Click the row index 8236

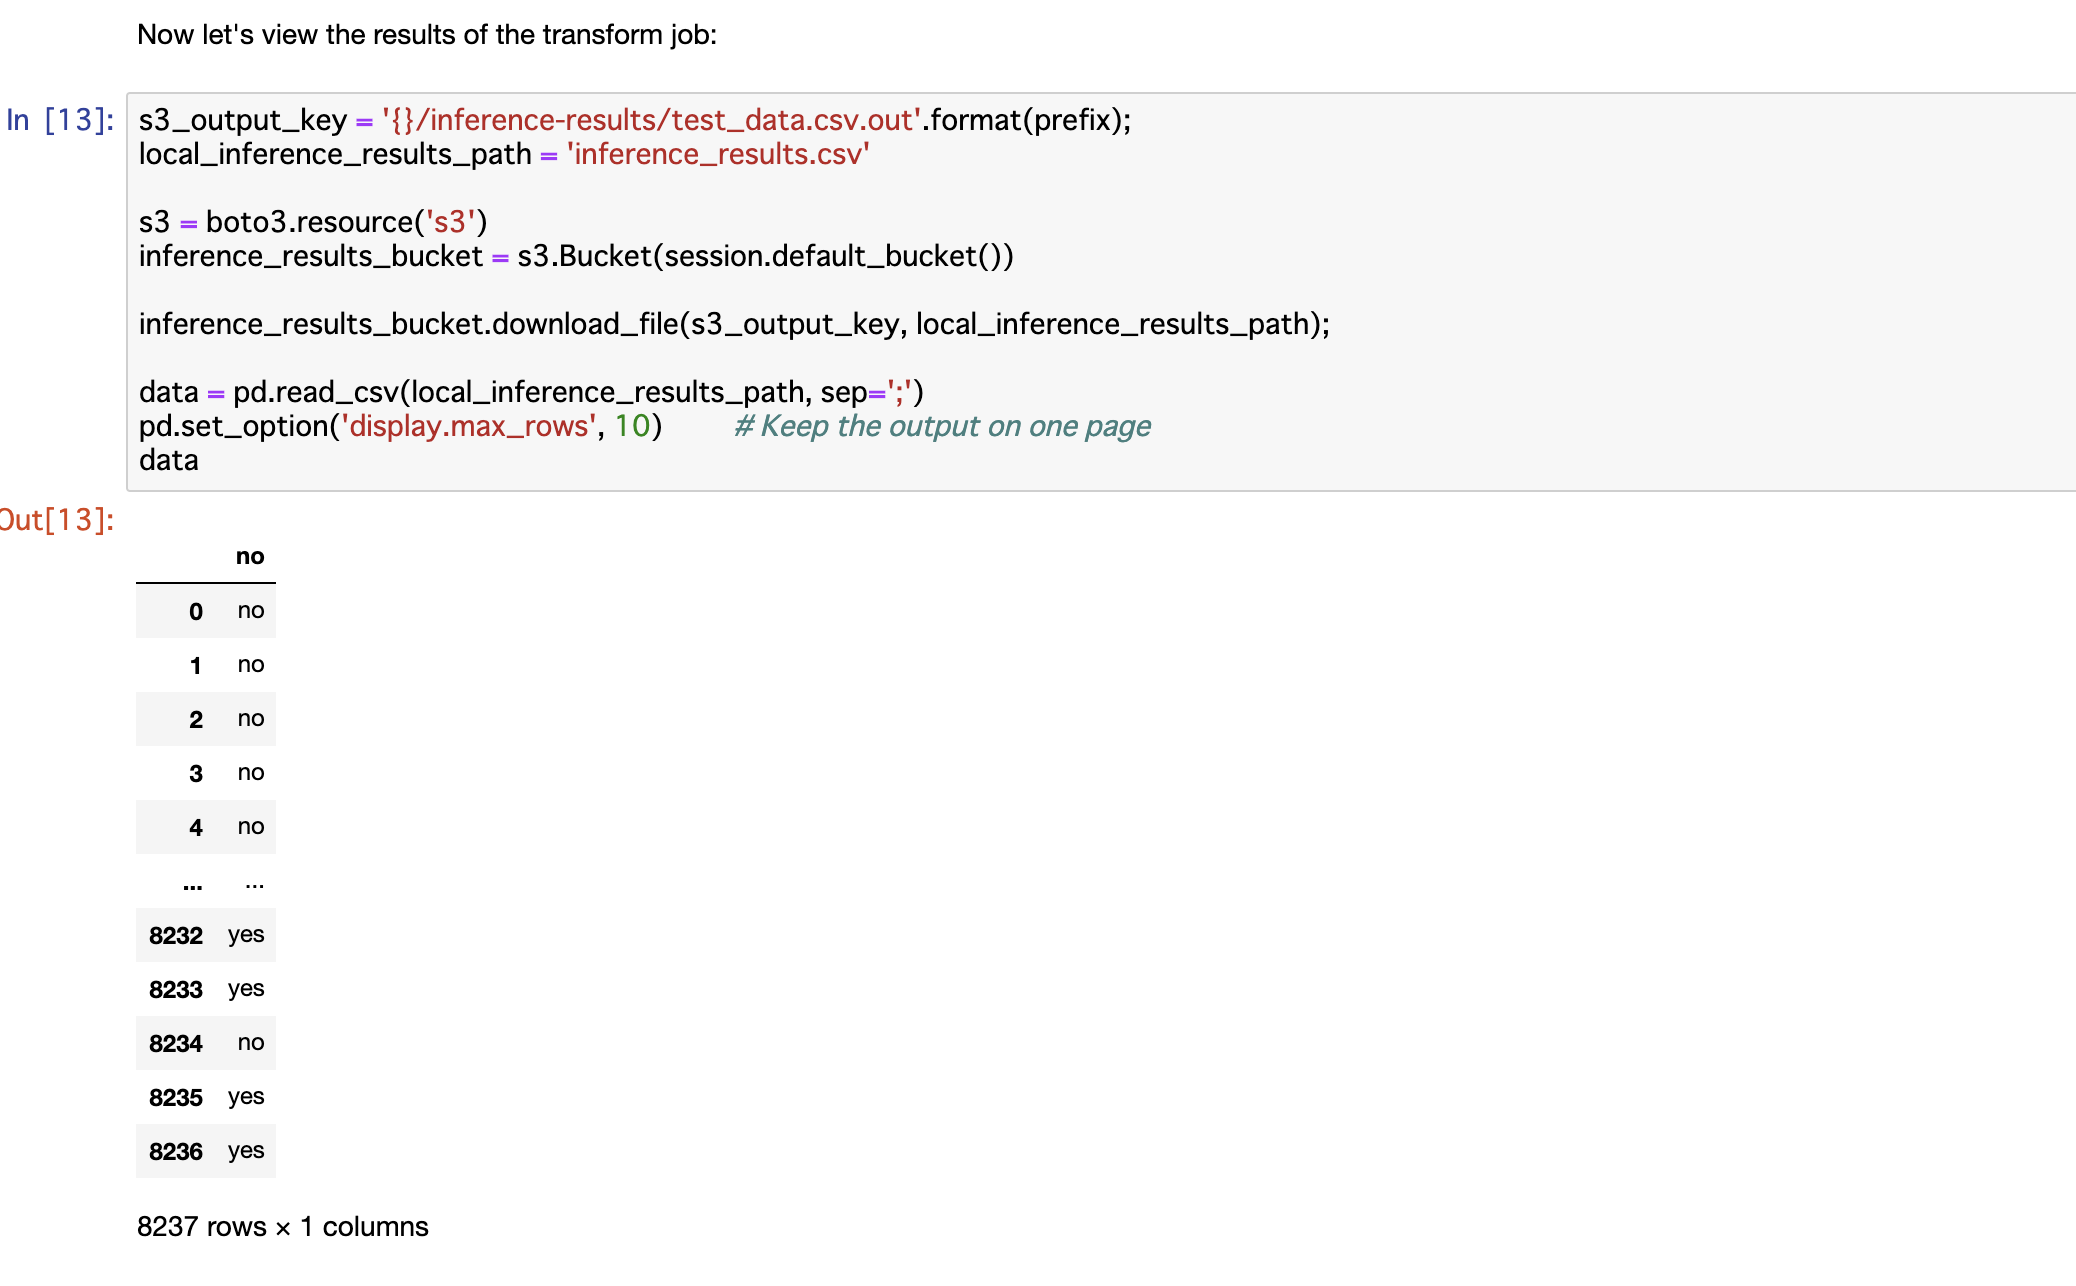coord(176,1151)
